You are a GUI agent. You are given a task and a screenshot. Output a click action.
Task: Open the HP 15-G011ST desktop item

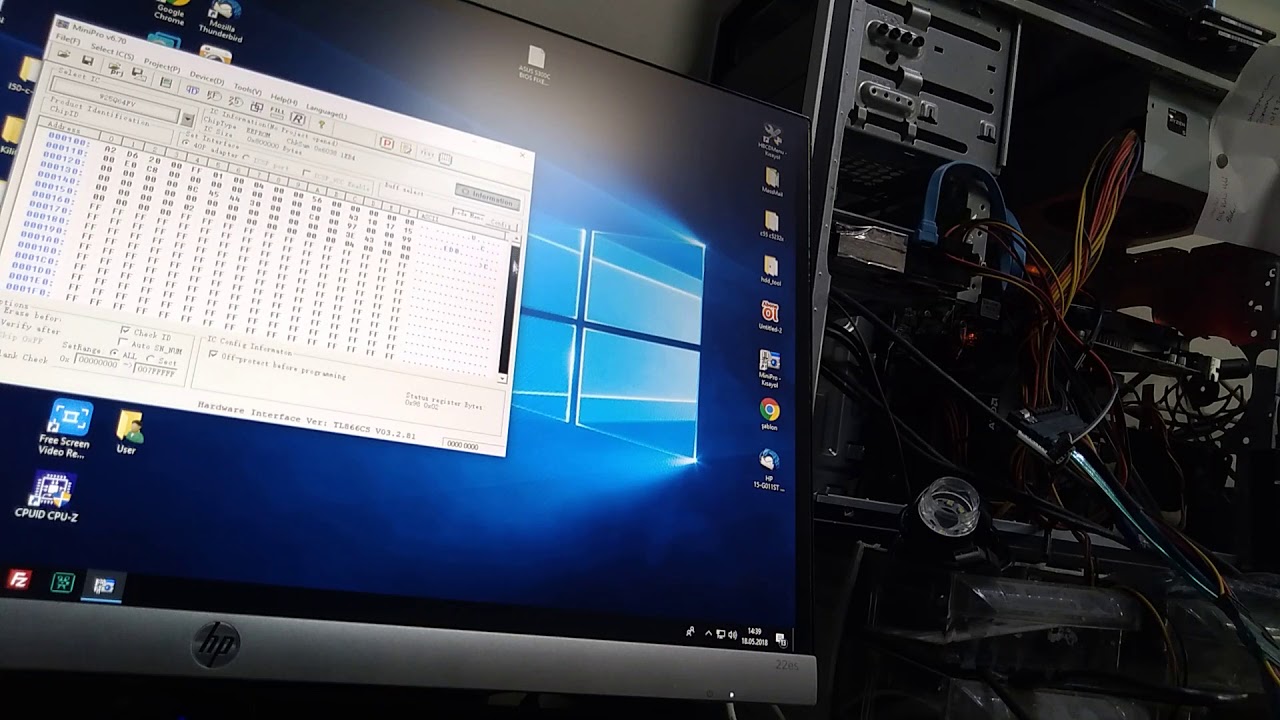tap(769, 470)
